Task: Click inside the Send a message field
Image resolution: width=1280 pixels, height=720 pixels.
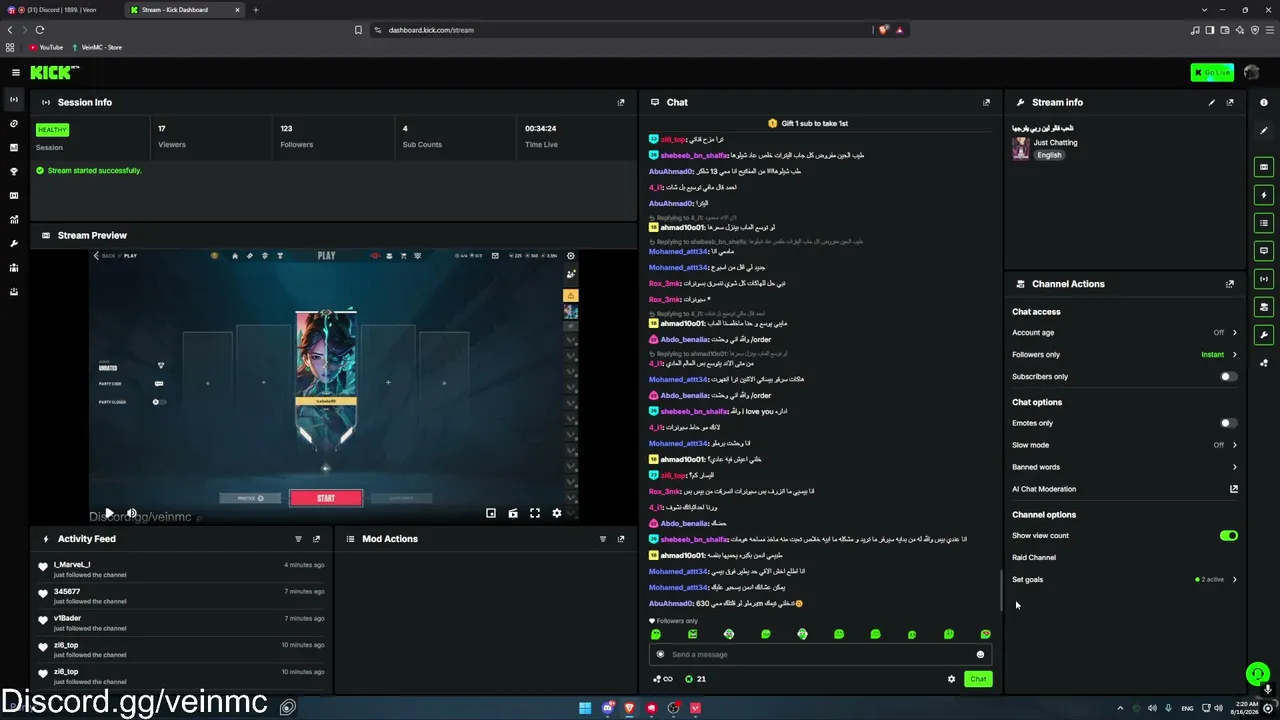Action: (820, 655)
